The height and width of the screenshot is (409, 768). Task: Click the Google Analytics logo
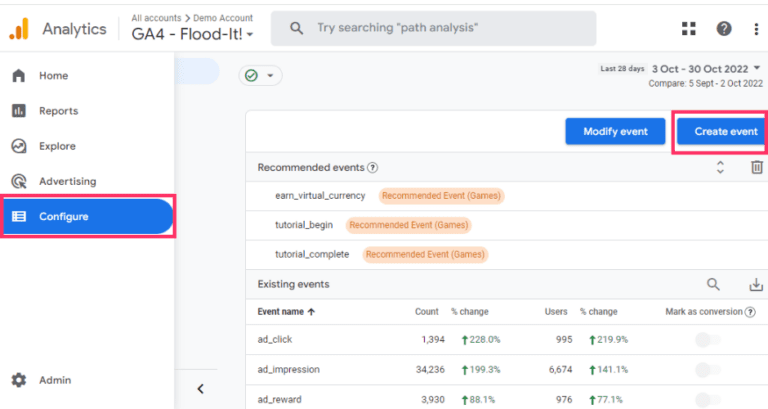click(19, 29)
